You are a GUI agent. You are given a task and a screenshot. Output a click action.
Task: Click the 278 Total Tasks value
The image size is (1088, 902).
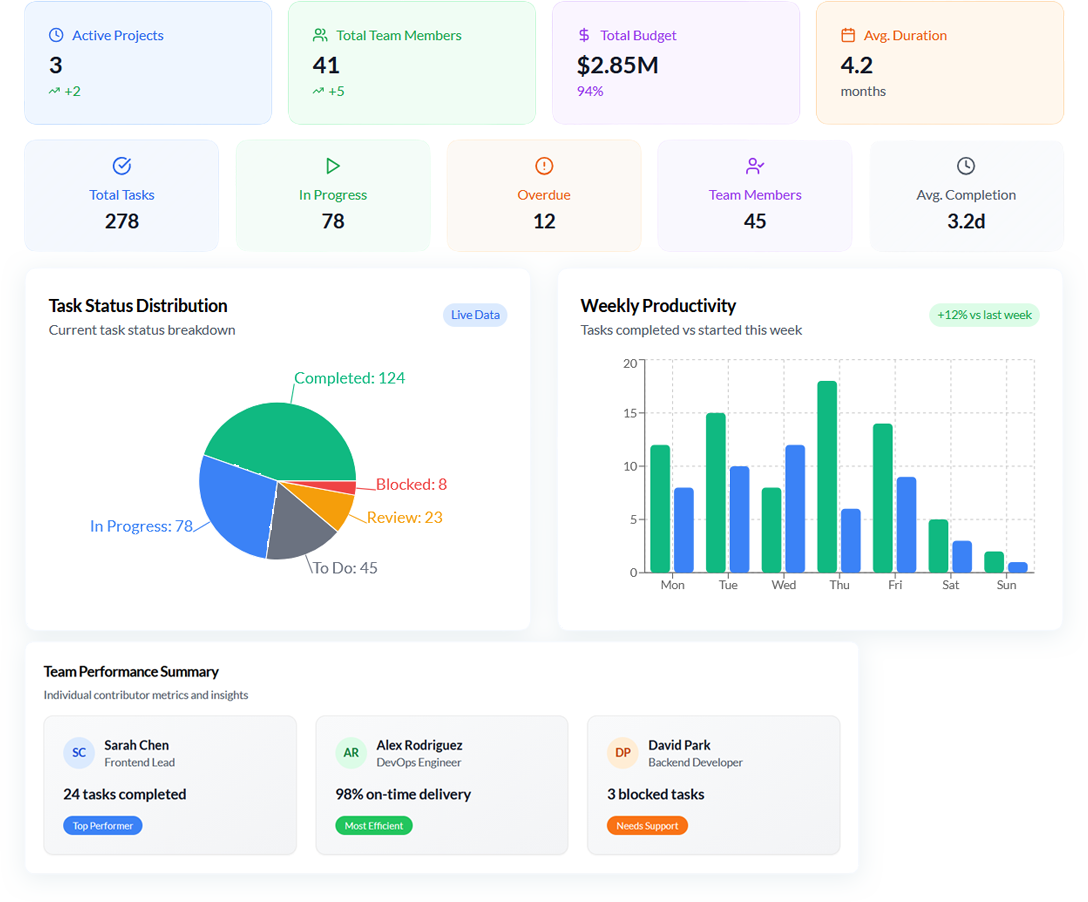pos(121,221)
